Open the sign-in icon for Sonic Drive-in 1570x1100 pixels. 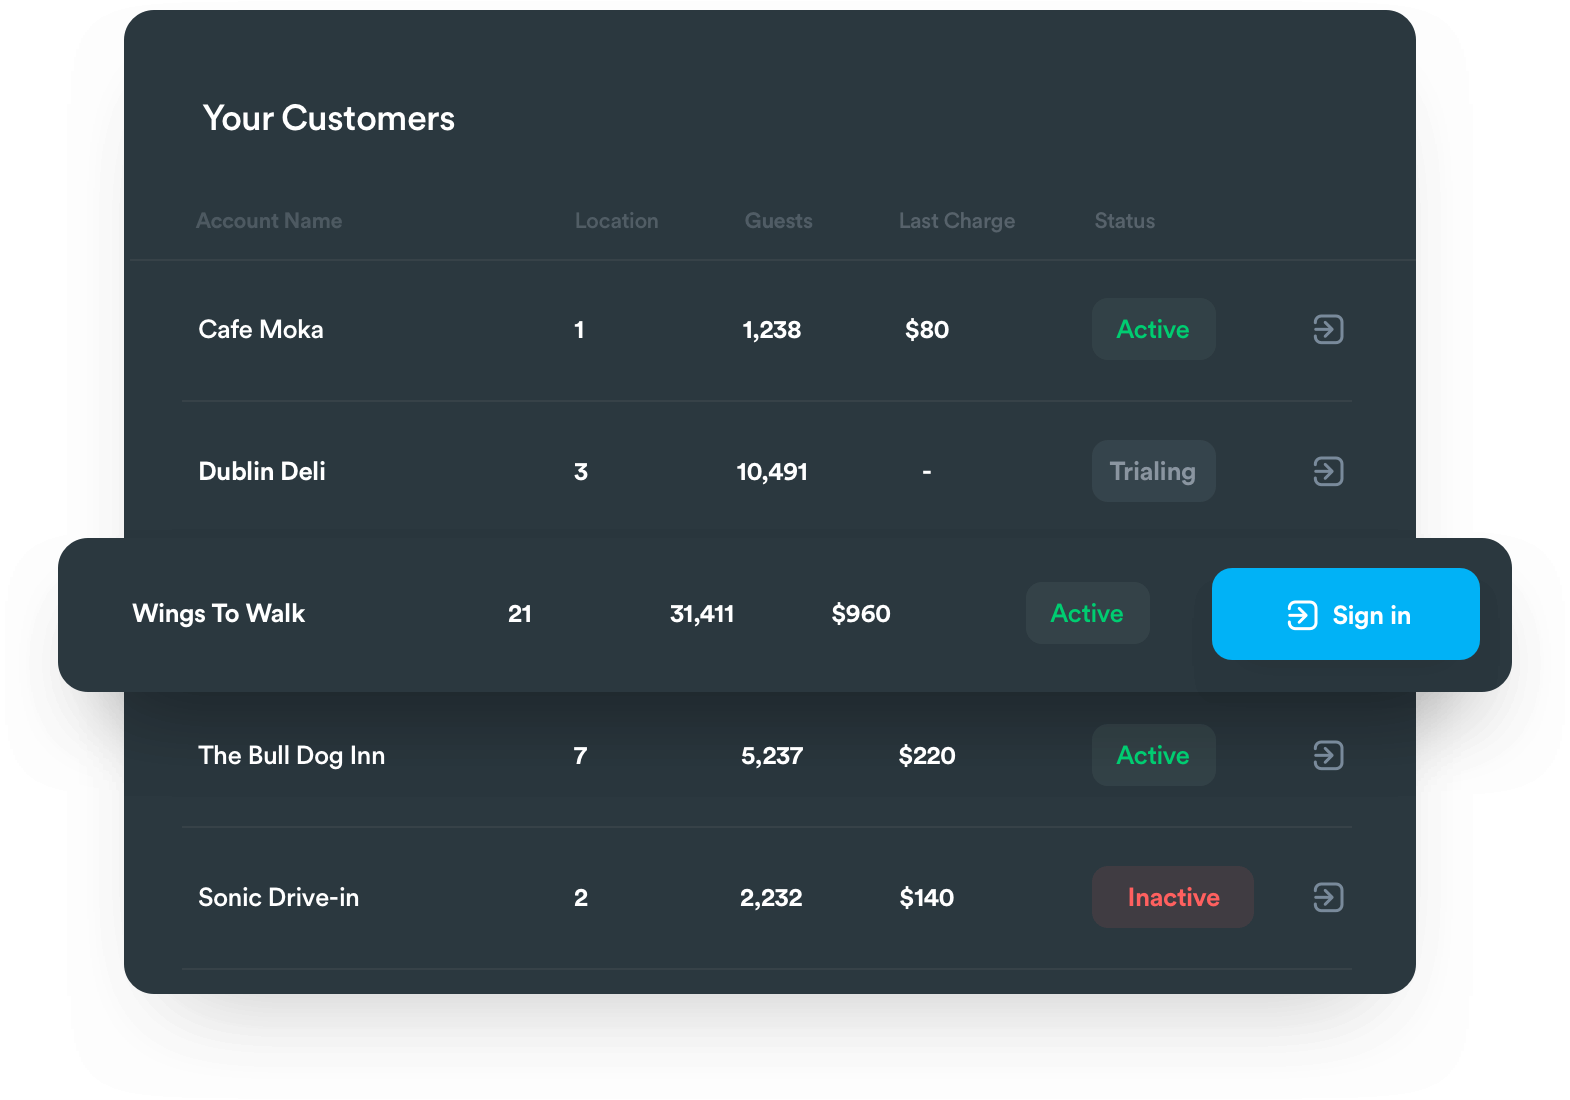pos(1328,897)
